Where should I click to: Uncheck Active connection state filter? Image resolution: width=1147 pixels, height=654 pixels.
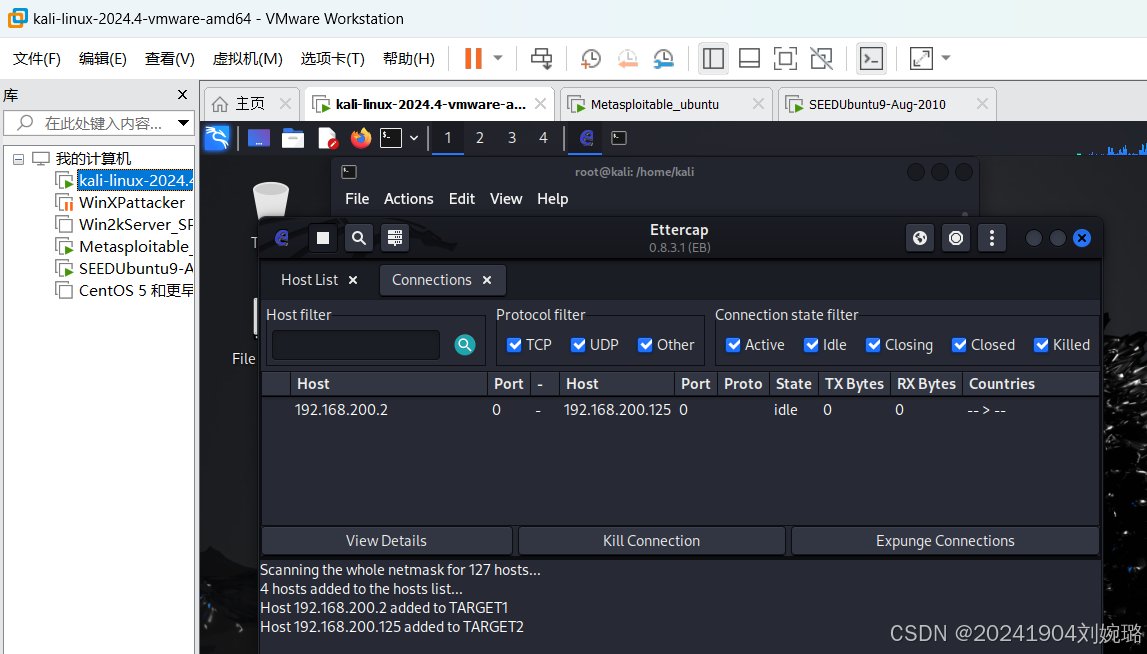pos(733,345)
